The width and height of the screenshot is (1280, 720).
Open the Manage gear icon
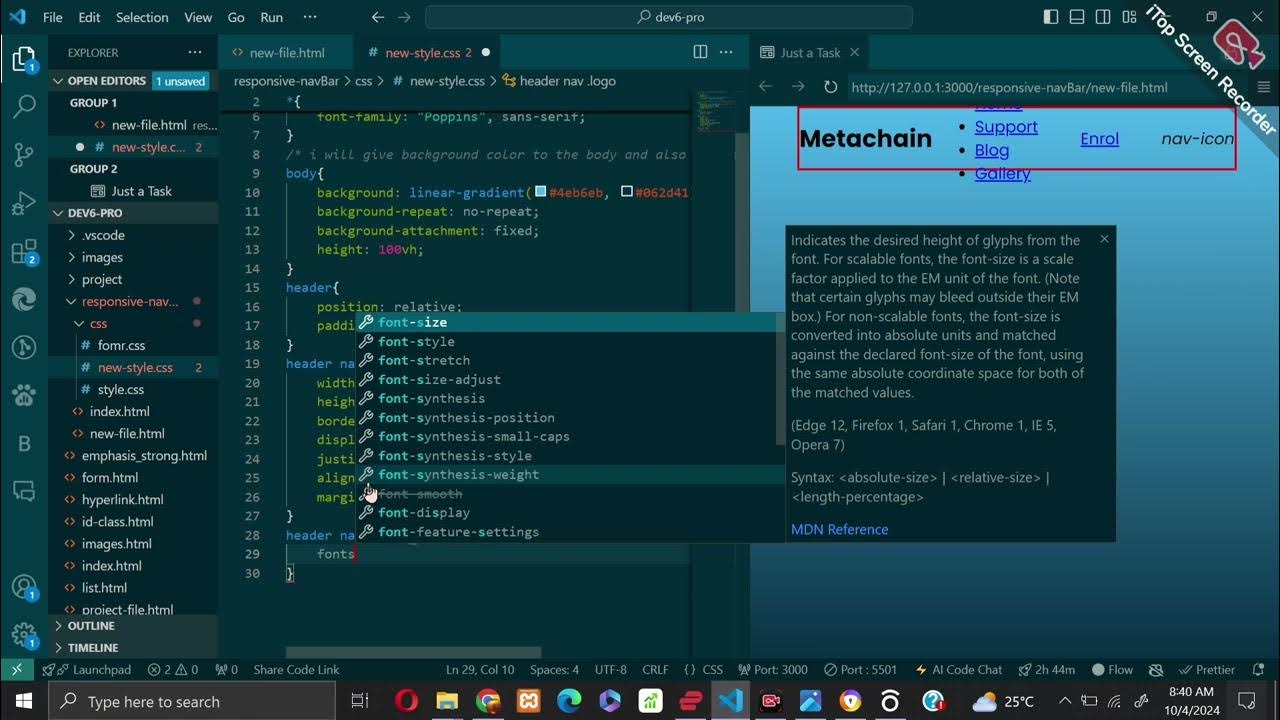click(23, 635)
